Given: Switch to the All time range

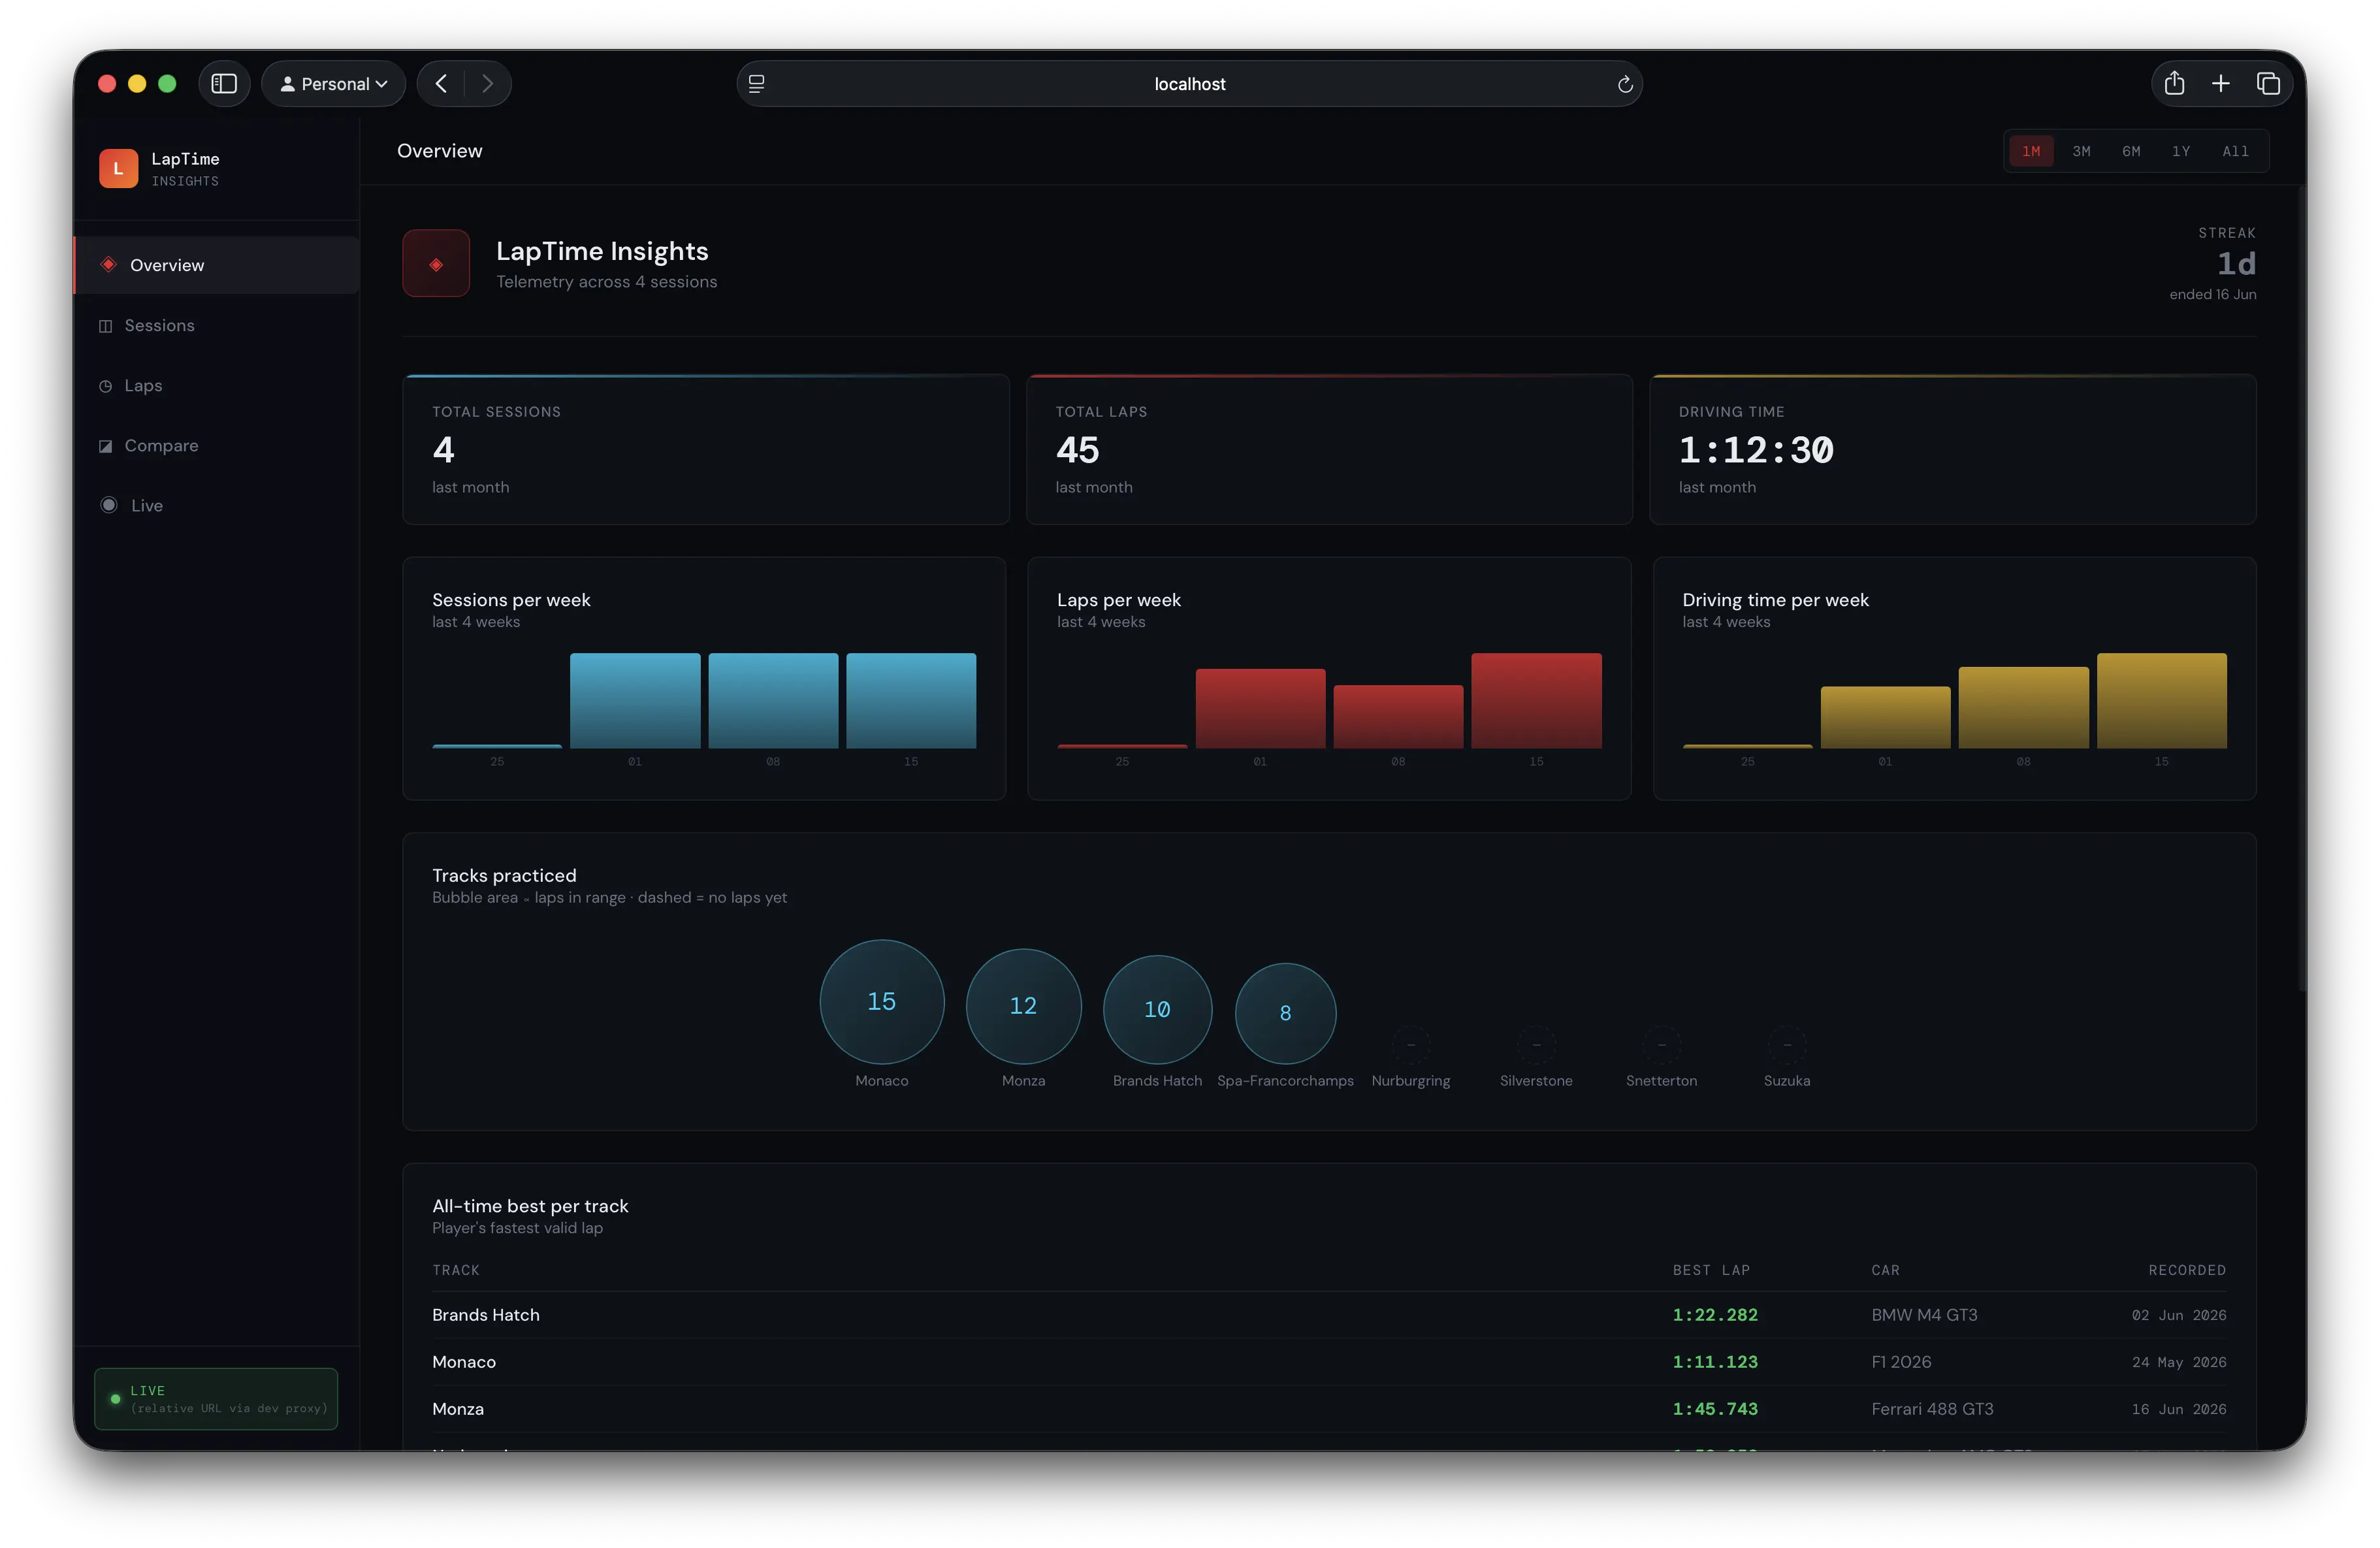Looking at the screenshot, I should (x=2235, y=151).
